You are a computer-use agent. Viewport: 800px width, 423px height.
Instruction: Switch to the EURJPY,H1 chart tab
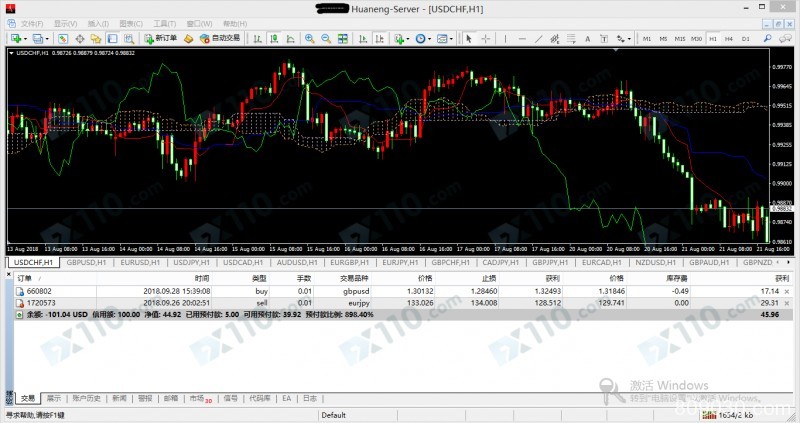(x=400, y=262)
